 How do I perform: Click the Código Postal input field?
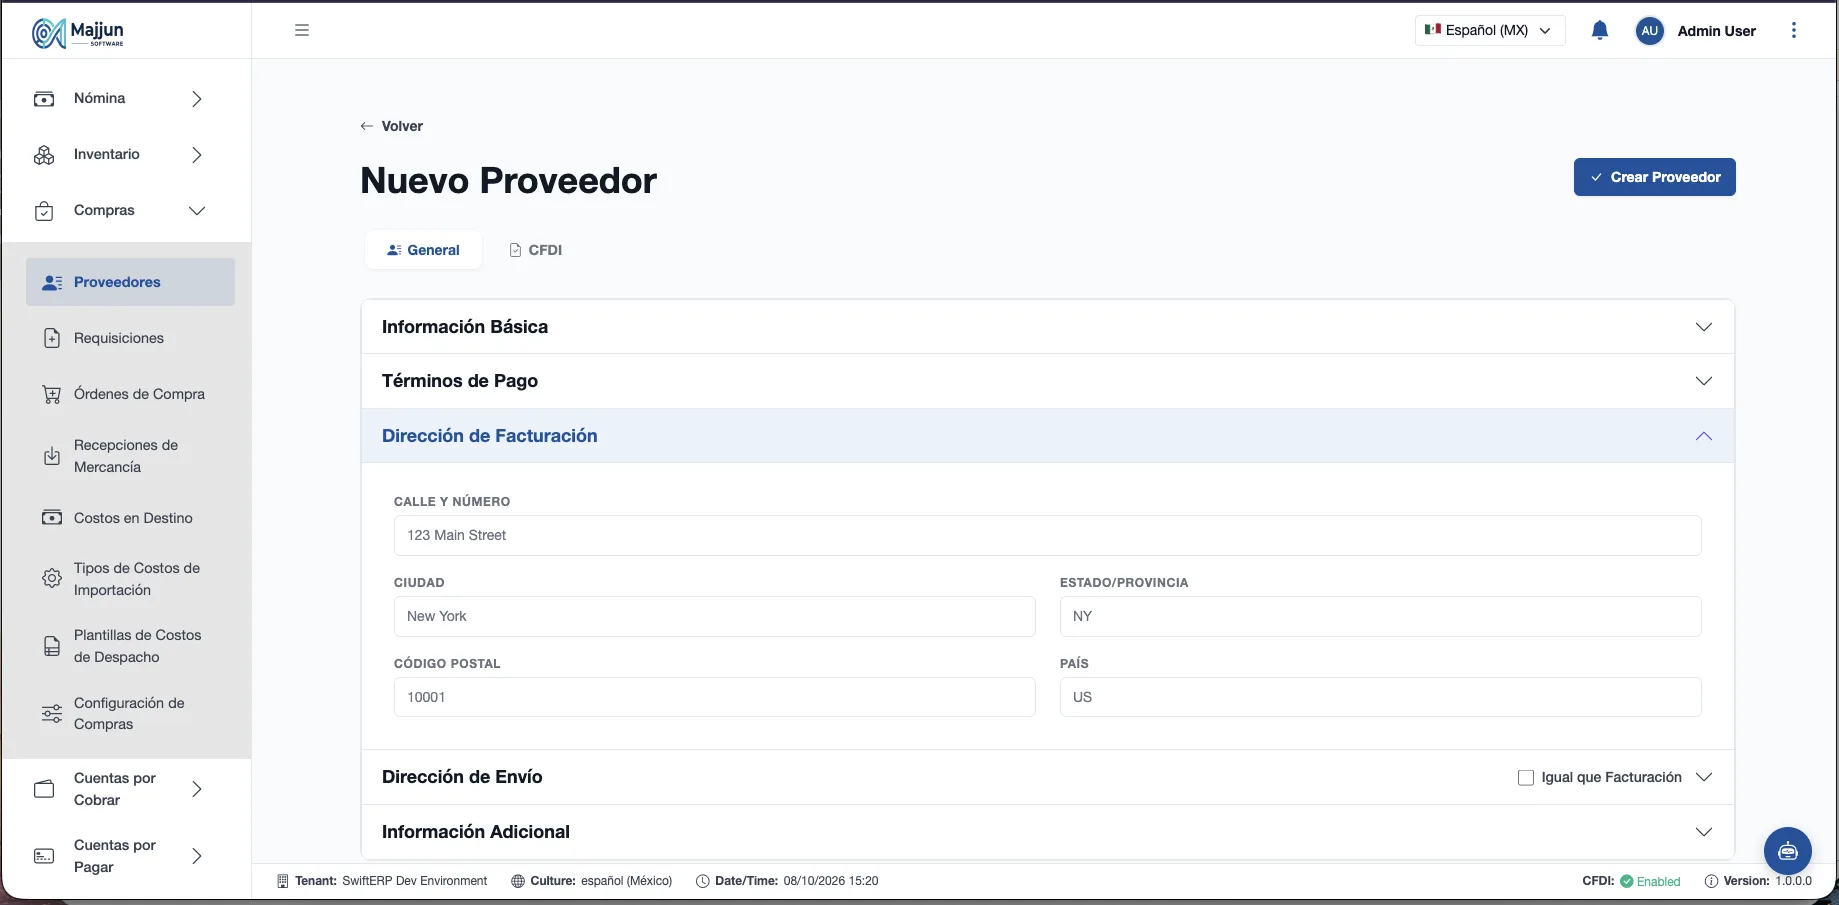(715, 697)
